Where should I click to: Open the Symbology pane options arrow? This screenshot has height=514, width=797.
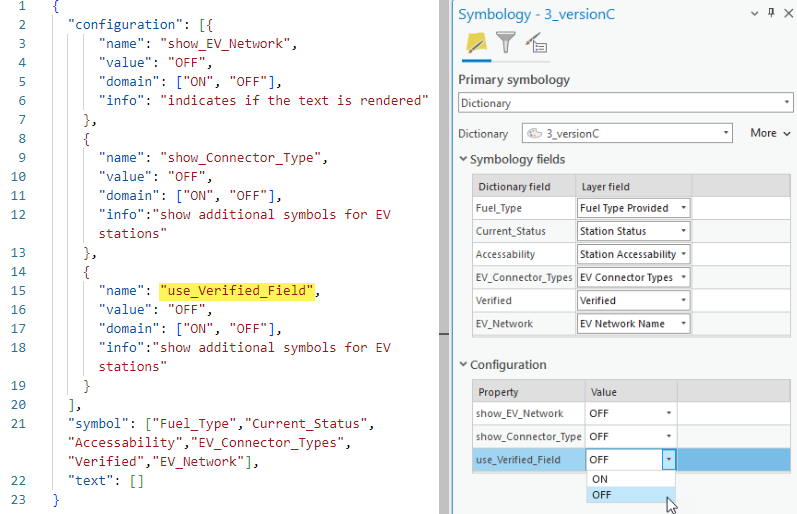(x=753, y=13)
